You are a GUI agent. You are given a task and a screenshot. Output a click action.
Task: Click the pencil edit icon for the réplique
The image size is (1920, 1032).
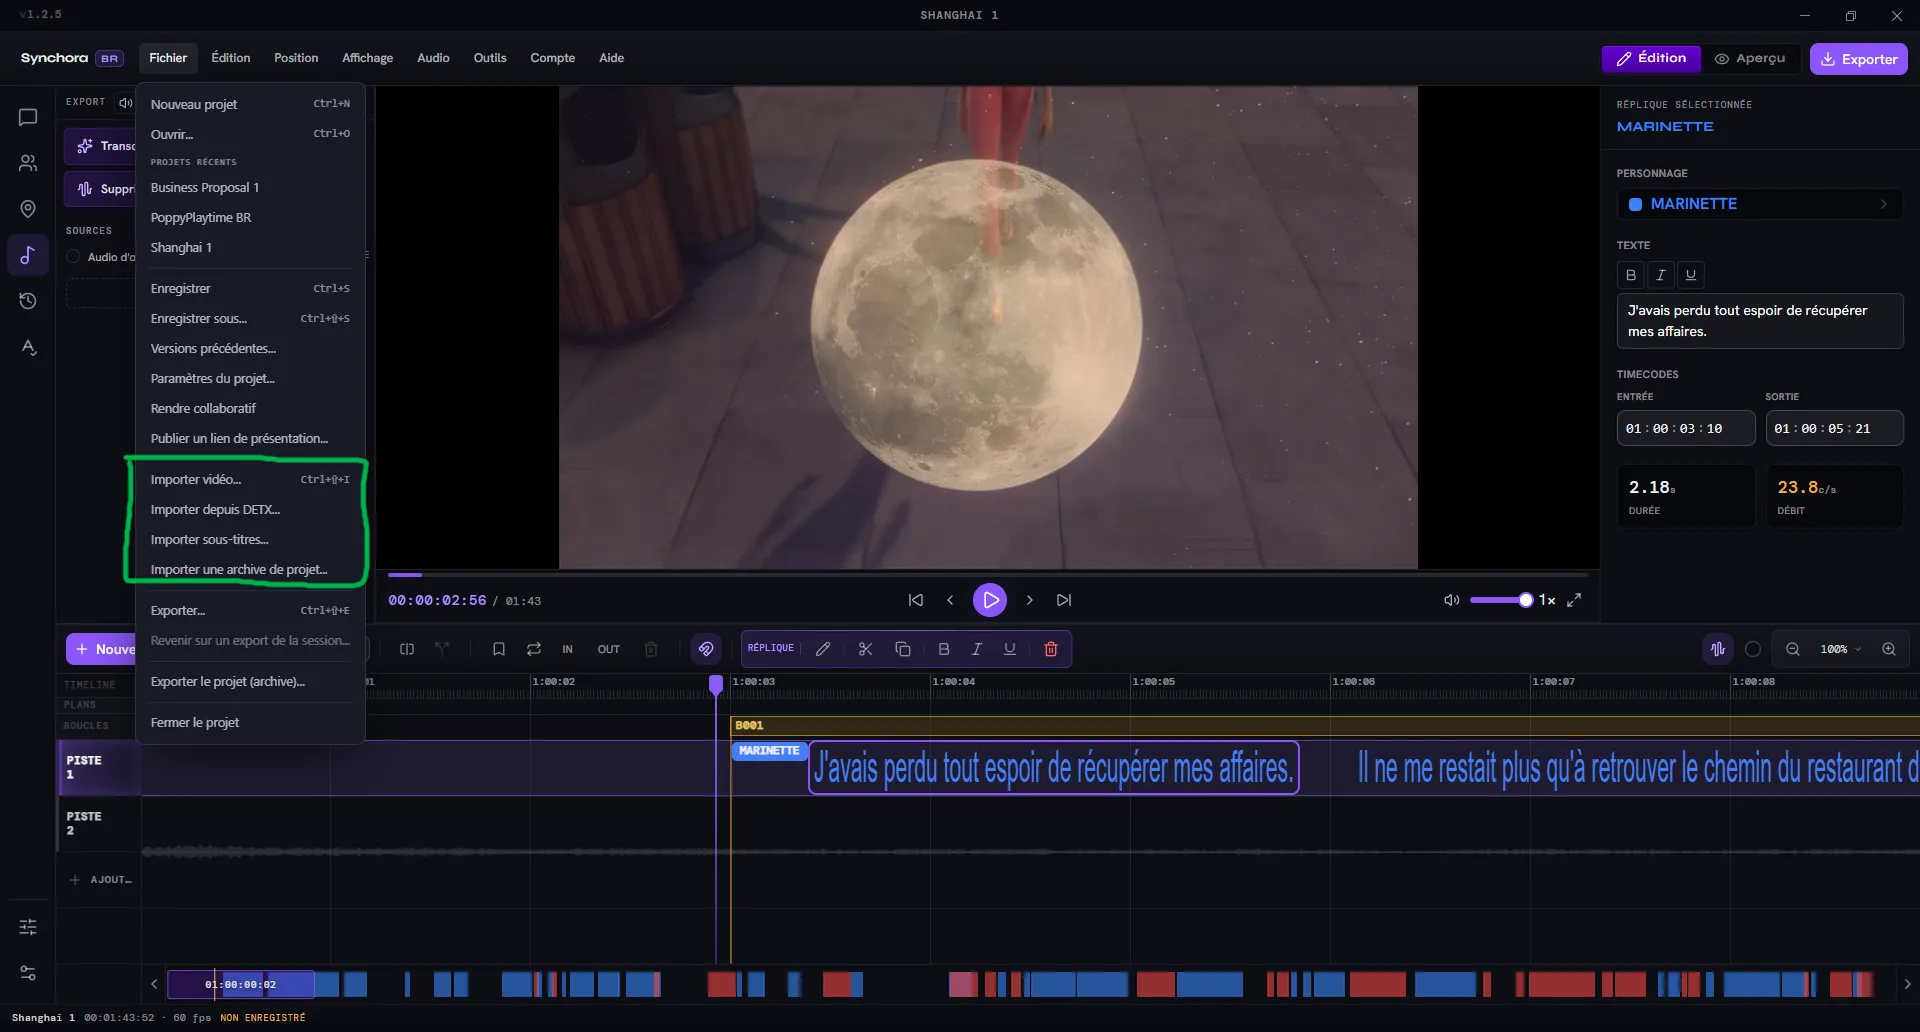[823, 649]
